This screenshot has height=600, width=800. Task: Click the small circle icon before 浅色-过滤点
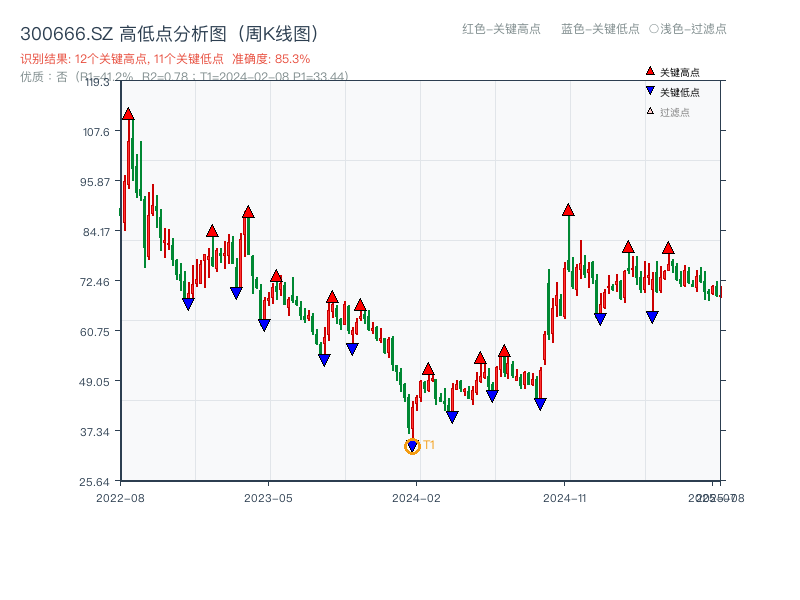[654, 29]
